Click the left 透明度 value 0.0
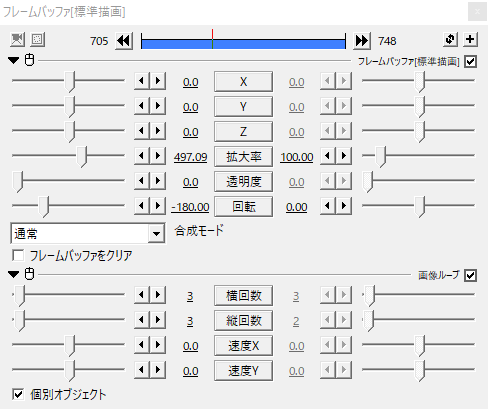 pos(191,182)
